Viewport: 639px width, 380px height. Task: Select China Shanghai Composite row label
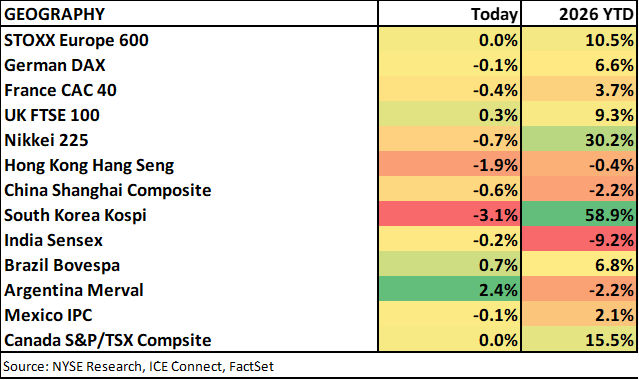pos(108,190)
